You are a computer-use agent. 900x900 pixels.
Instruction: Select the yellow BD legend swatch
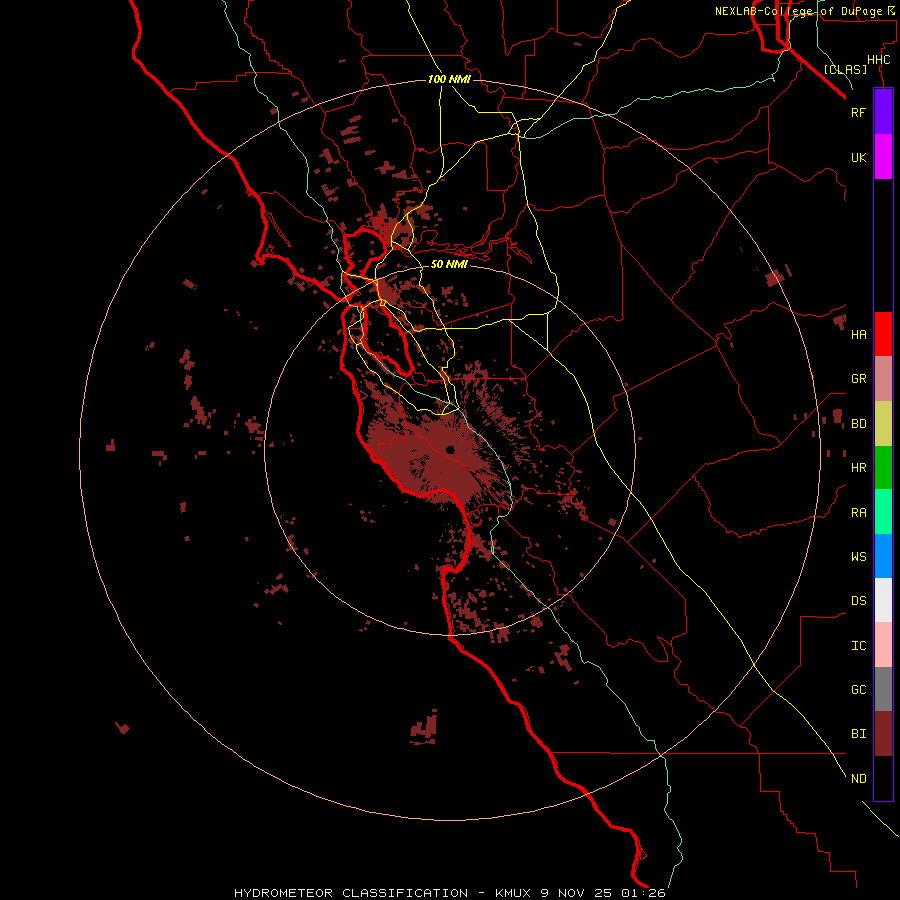883,424
